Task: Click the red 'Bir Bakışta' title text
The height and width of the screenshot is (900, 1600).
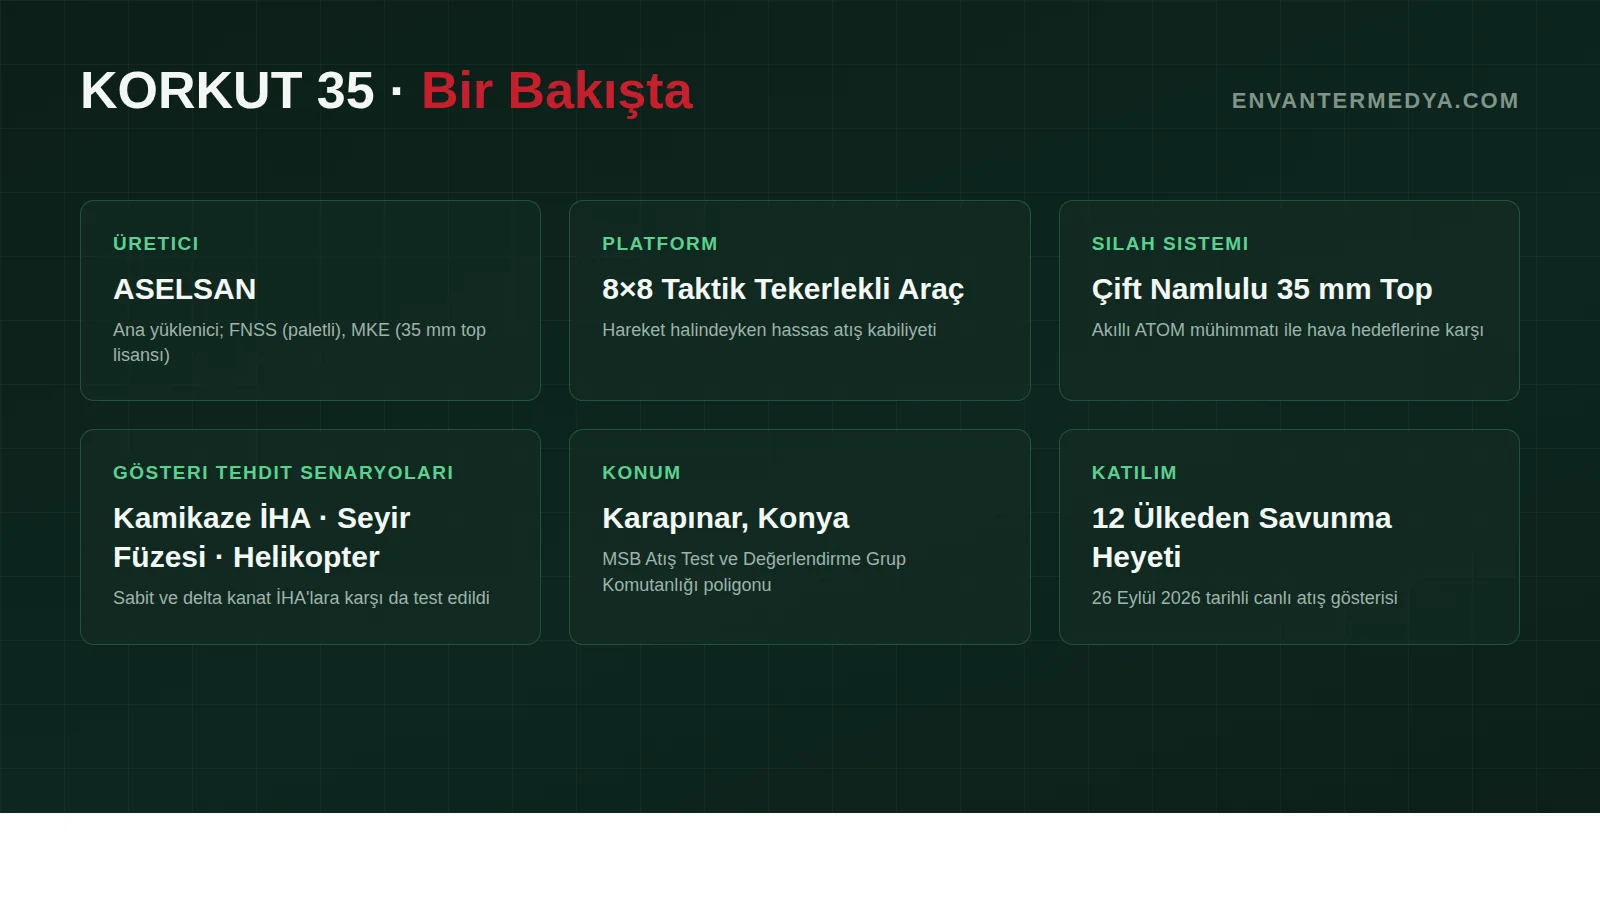Action: pos(557,91)
